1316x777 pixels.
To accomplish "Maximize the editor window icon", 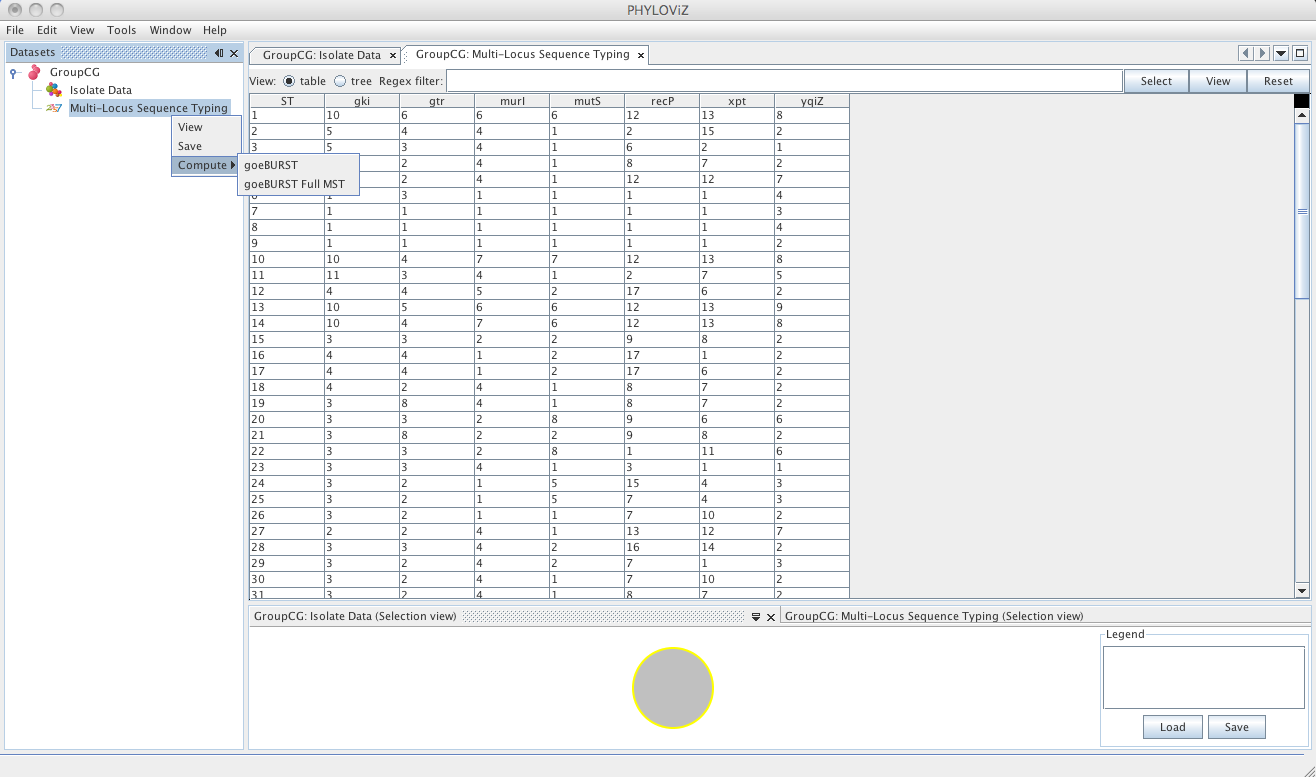I will [x=1300, y=53].
